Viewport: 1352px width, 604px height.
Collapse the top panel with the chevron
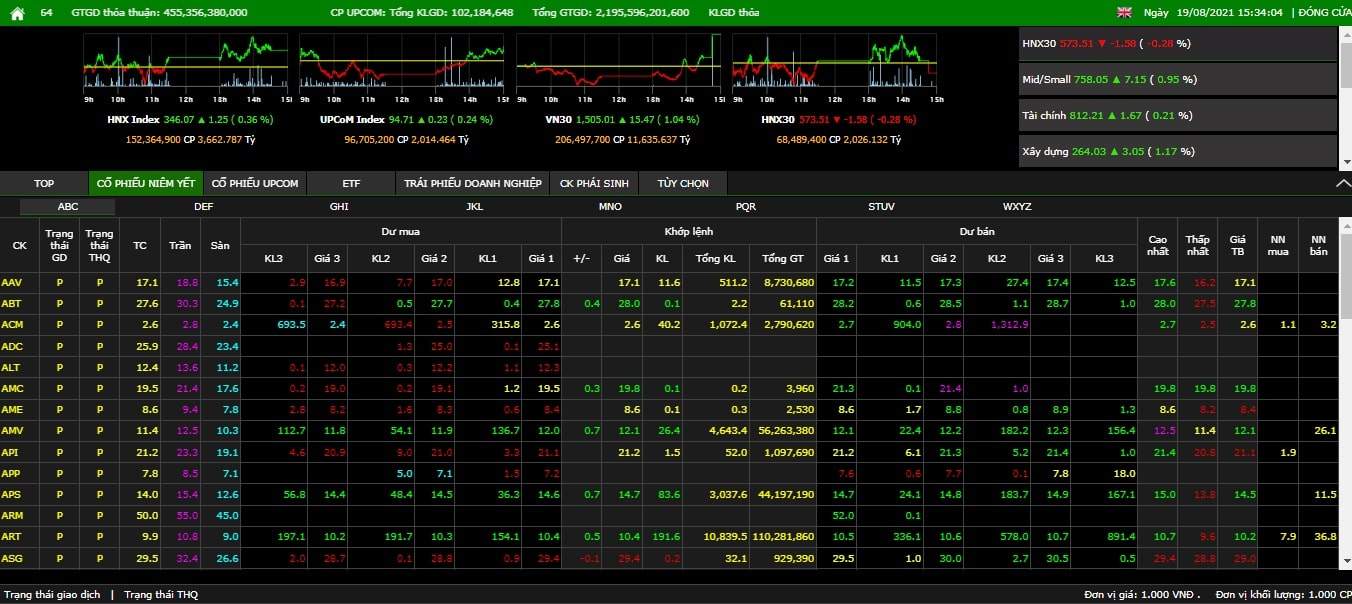coord(1342,184)
